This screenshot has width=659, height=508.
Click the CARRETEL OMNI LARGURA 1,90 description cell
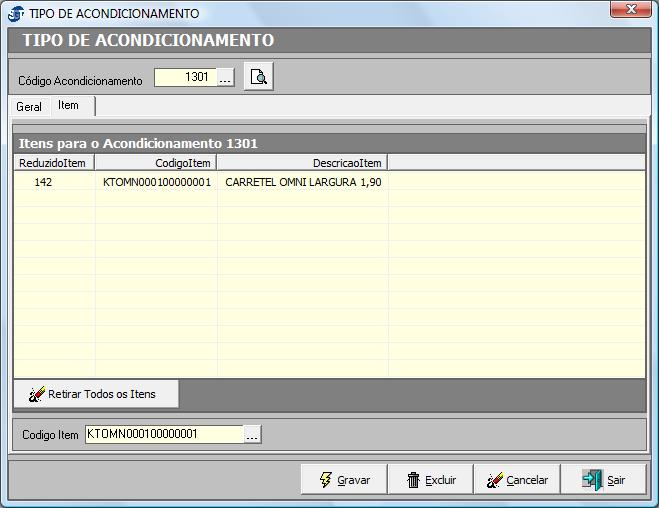point(302,182)
